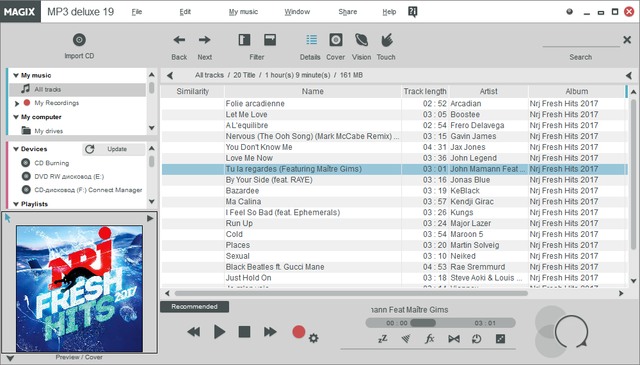Collapse right side with the arrow at the path bar's right end
Image resolution: width=640 pixels, height=365 pixels.
(x=629, y=76)
